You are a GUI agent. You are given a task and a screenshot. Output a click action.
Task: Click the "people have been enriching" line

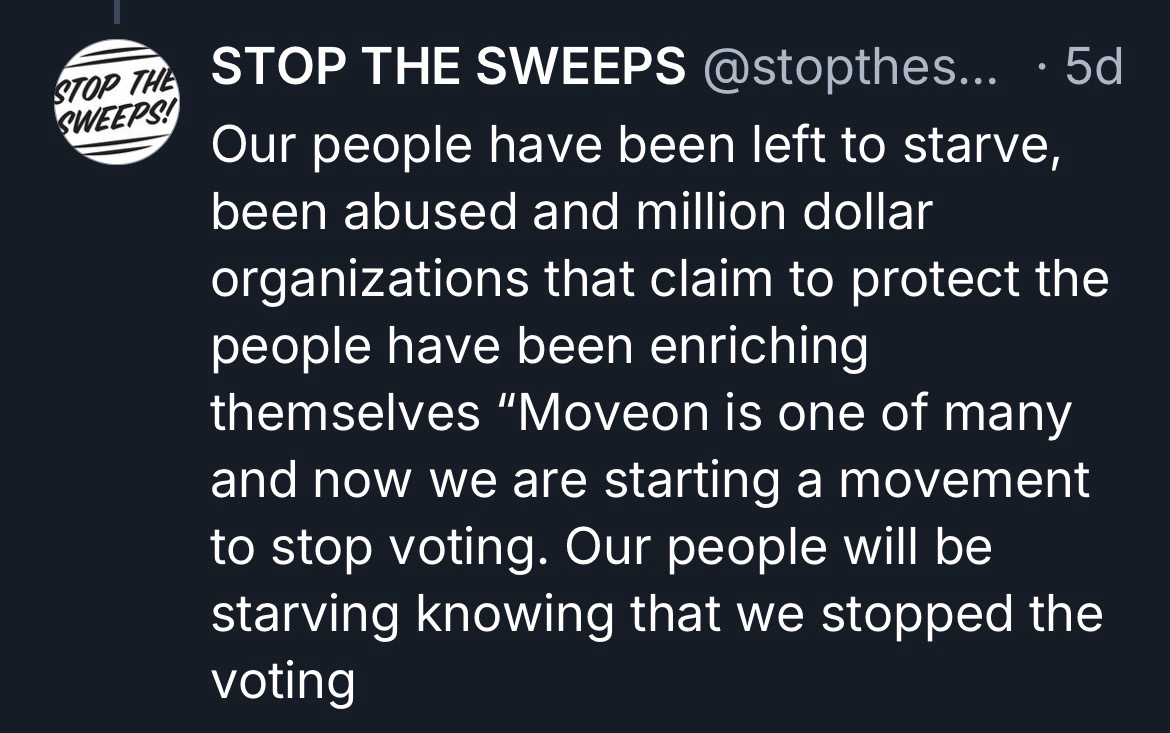pos(539,346)
